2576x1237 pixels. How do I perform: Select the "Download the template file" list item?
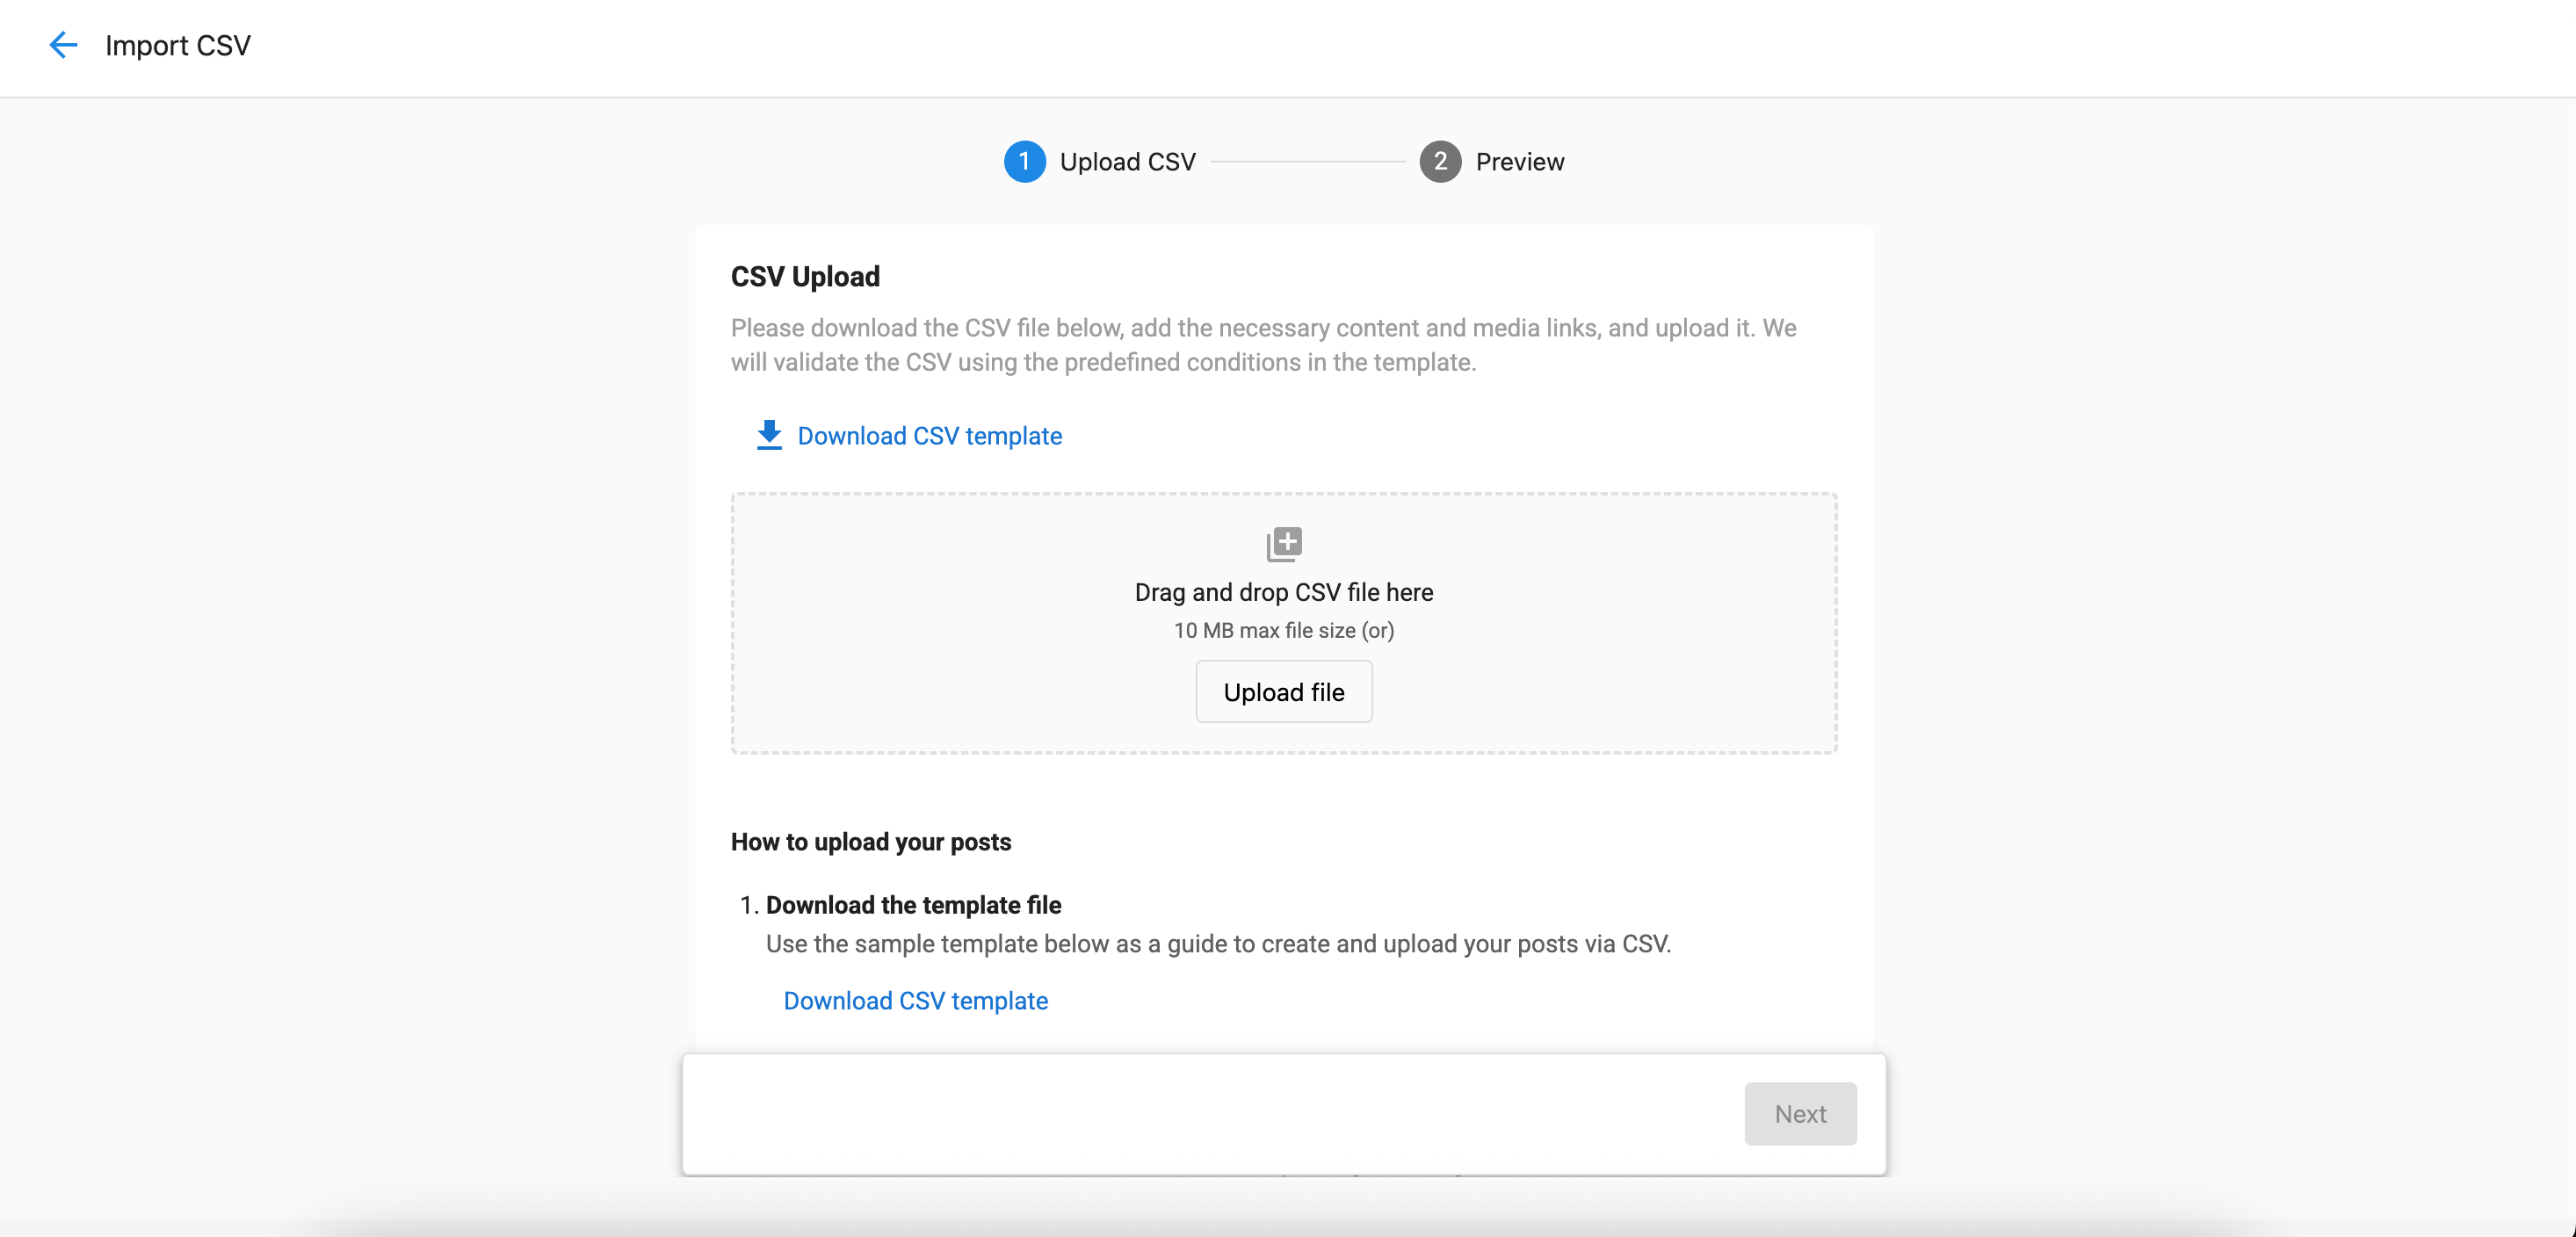tap(913, 905)
